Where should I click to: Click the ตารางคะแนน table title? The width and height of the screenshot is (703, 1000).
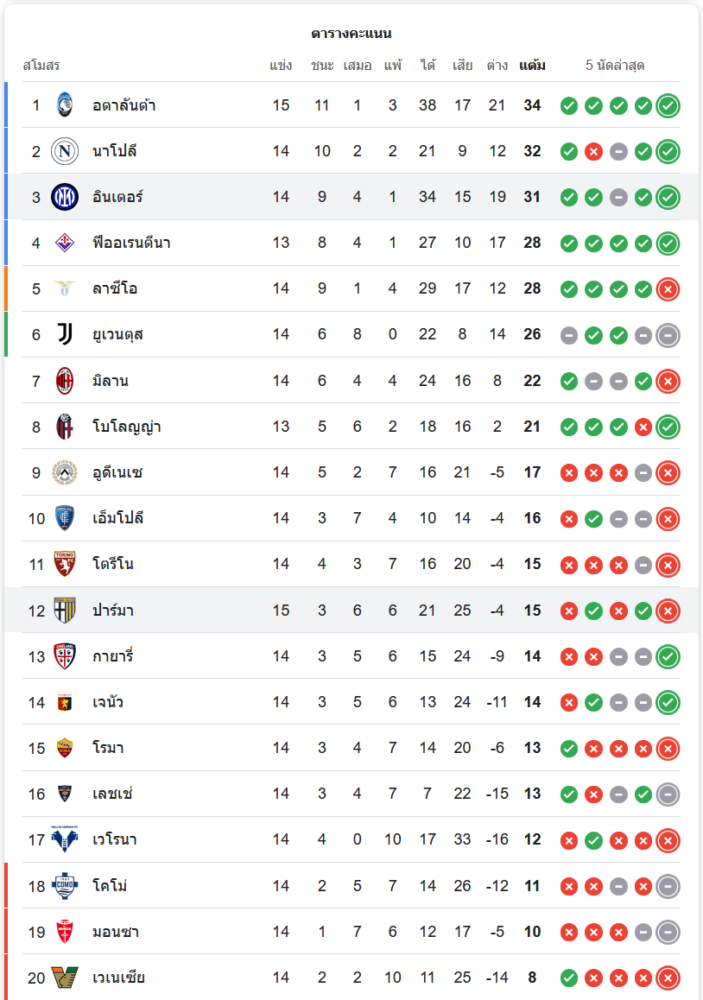[351, 34]
